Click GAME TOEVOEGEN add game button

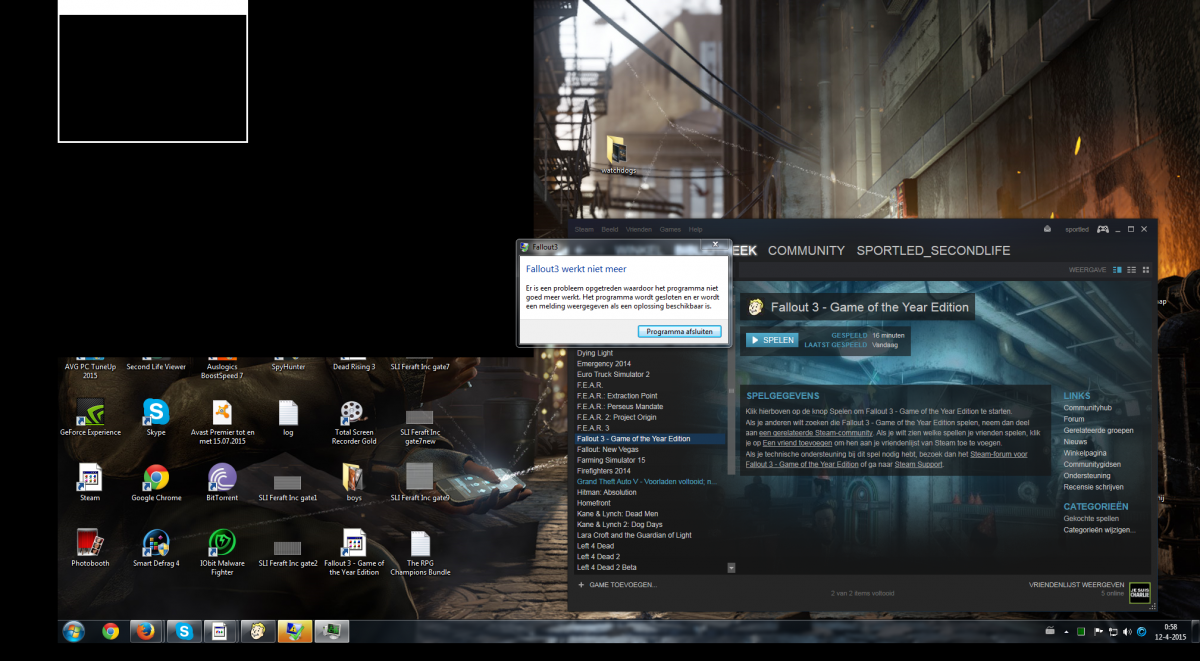(x=618, y=584)
